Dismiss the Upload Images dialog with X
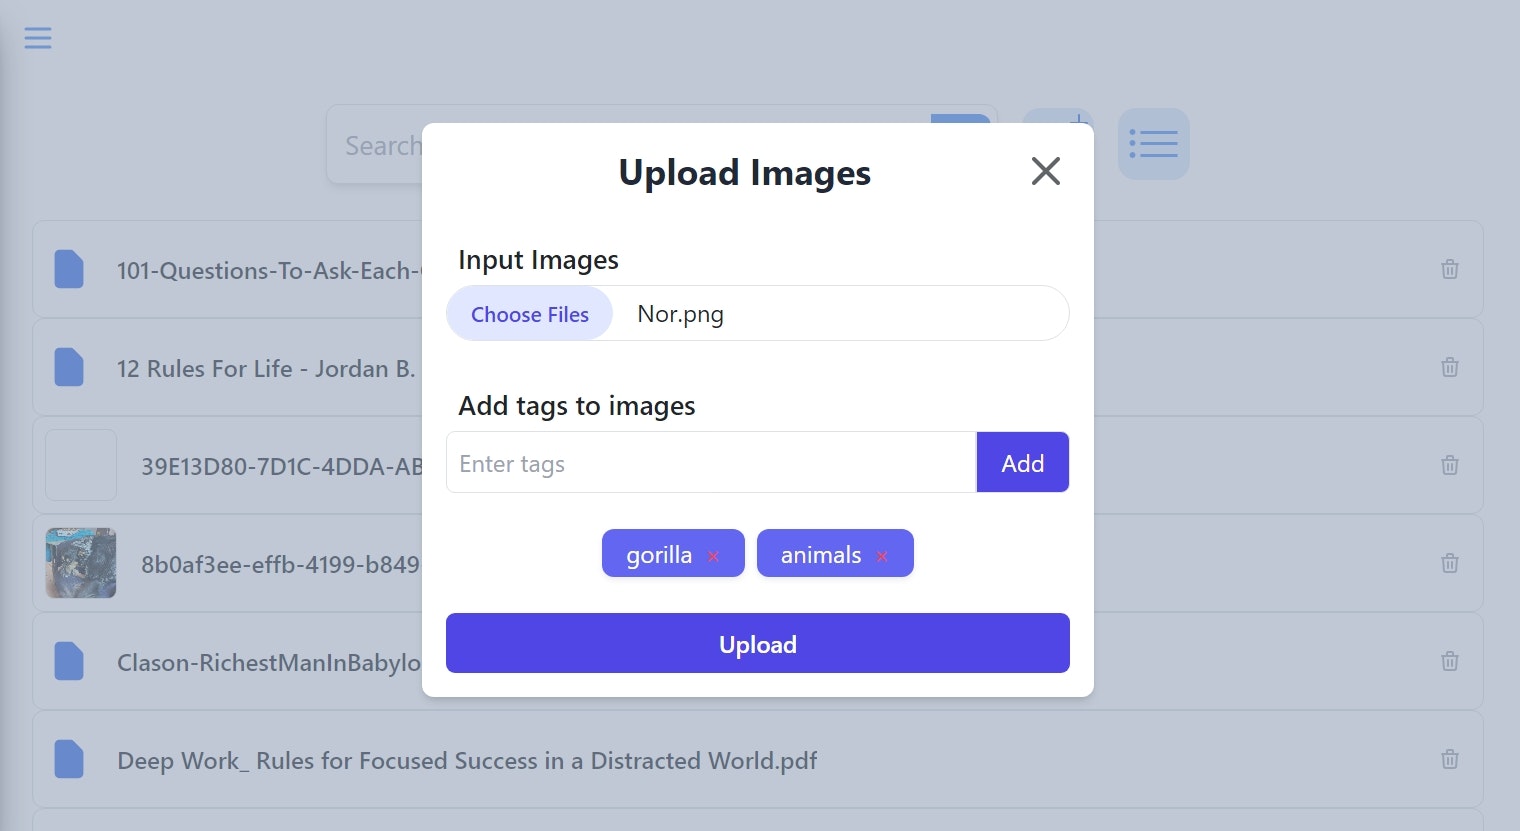Image resolution: width=1520 pixels, height=831 pixels. tap(1045, 171)
